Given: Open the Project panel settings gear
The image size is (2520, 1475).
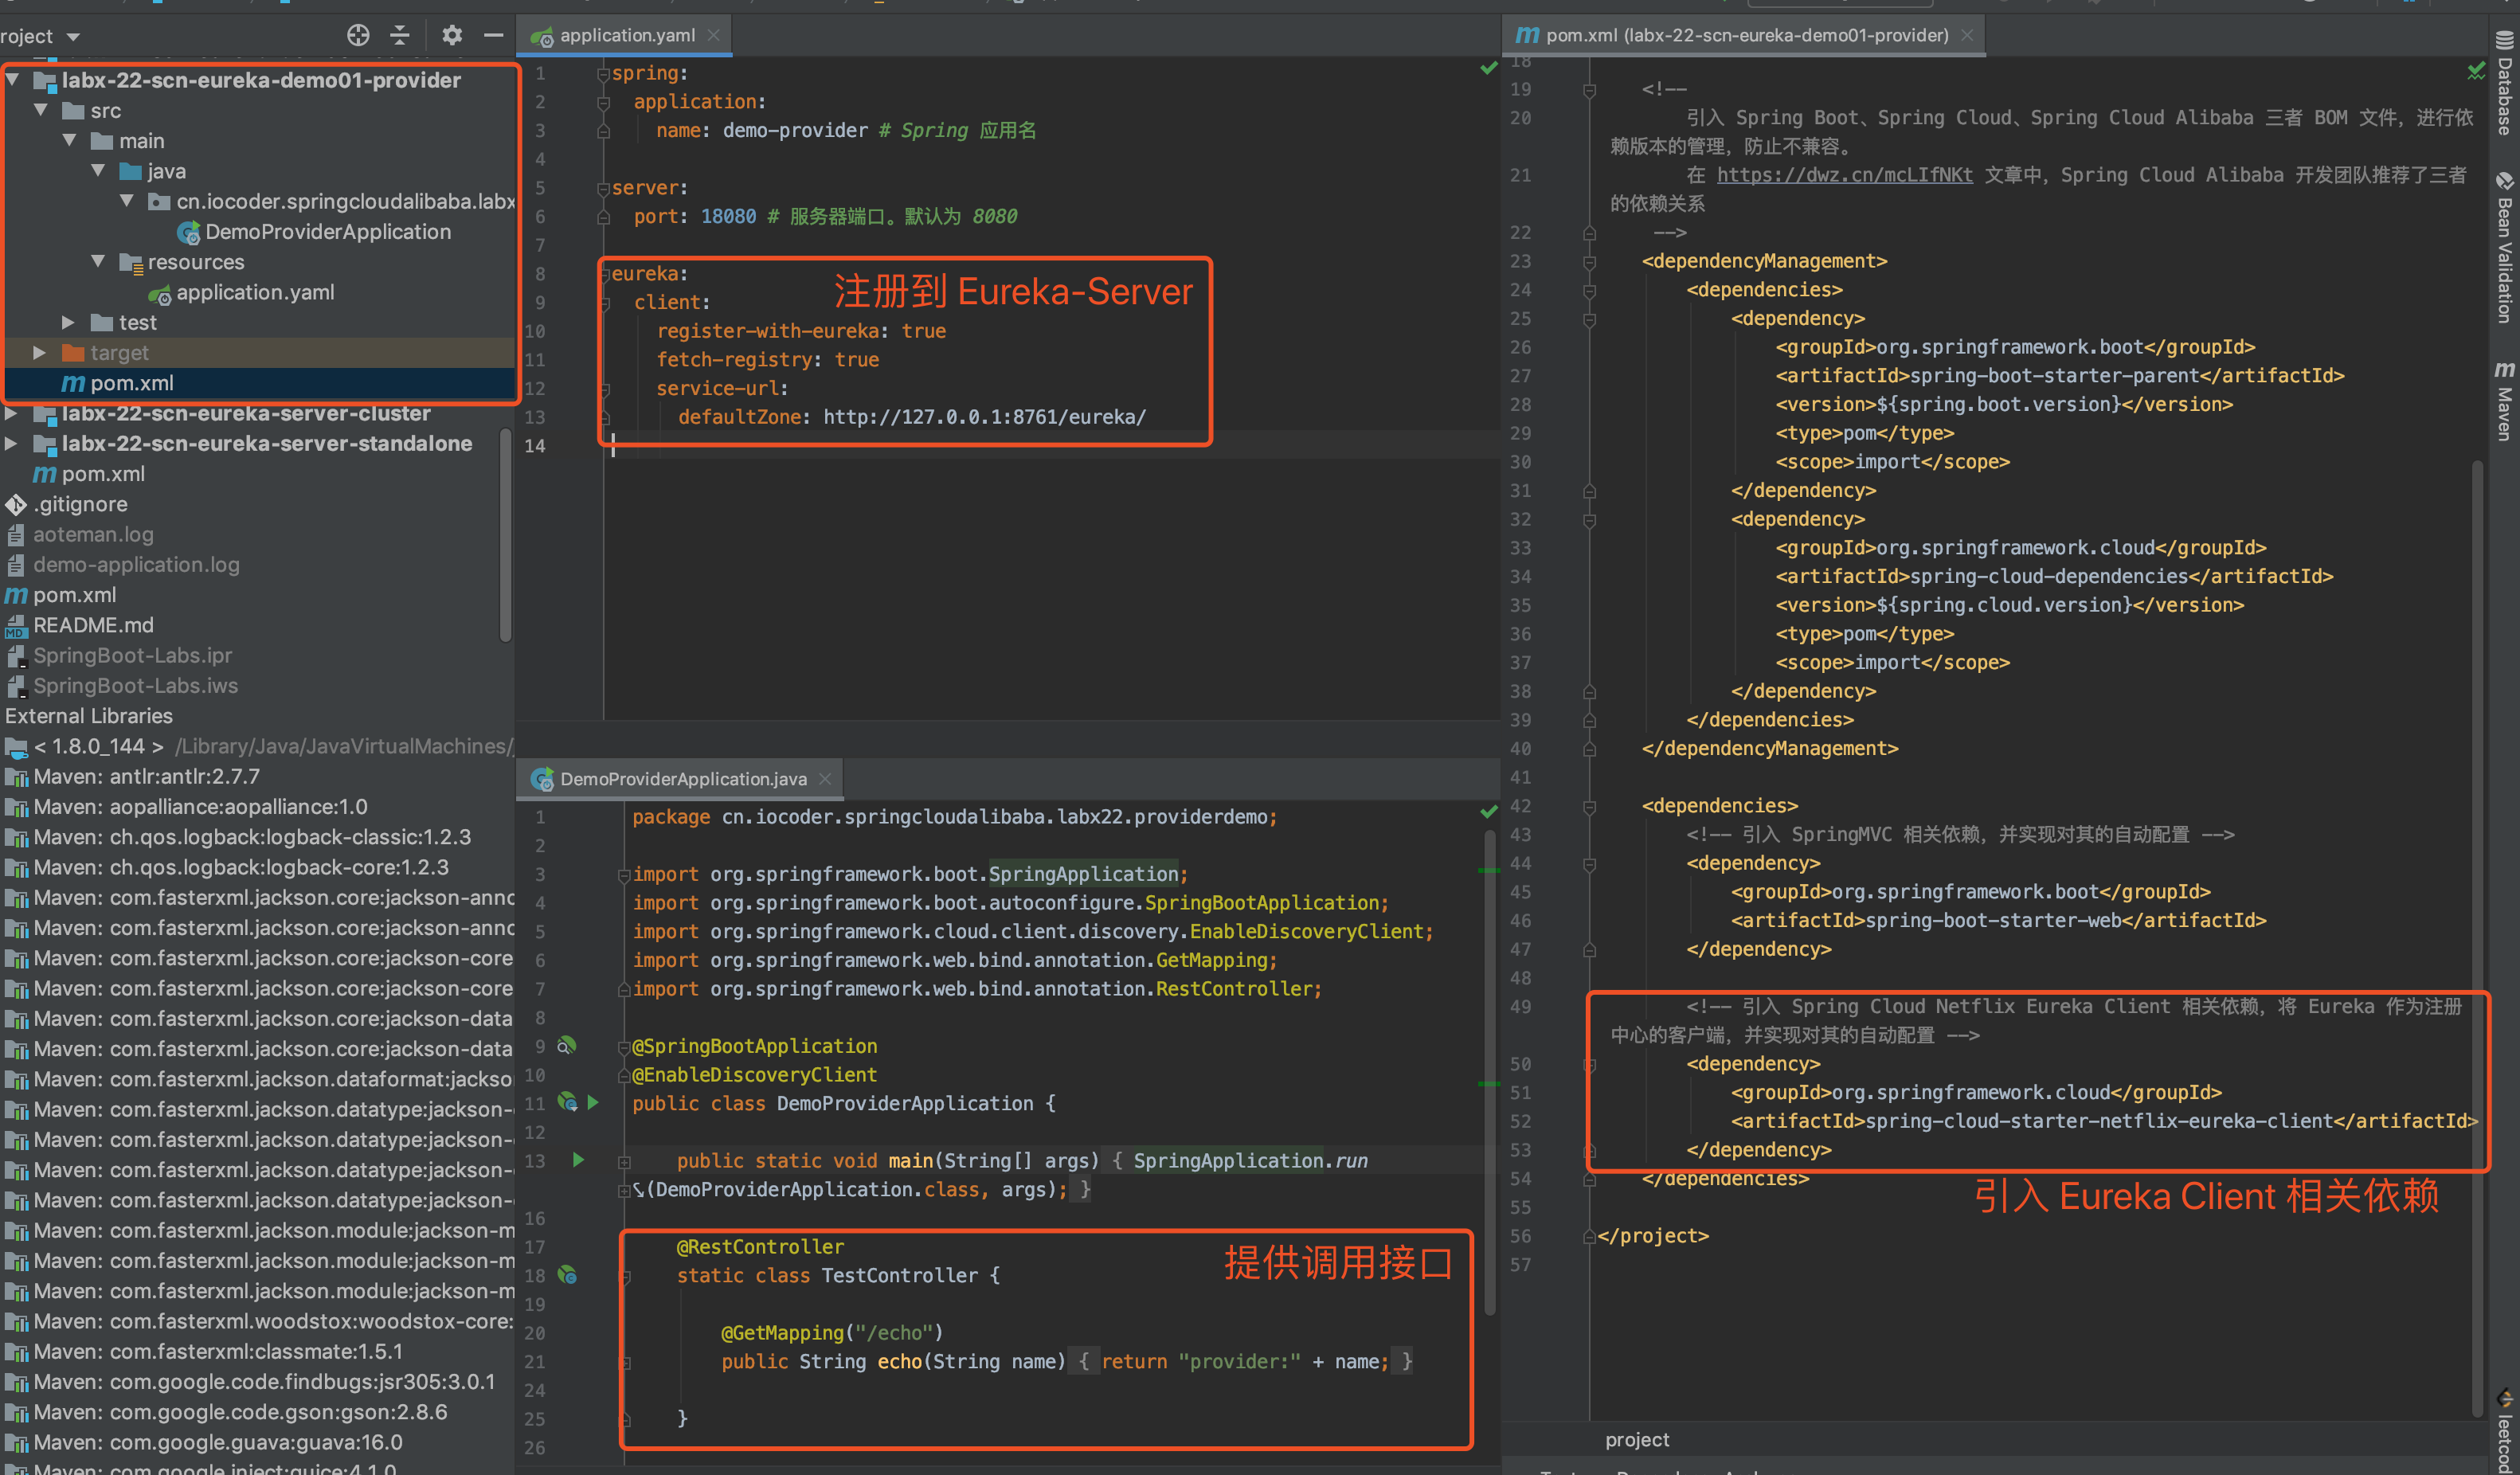Looking at the screenshot, I should pyautogui.click(x=452, y=35).
